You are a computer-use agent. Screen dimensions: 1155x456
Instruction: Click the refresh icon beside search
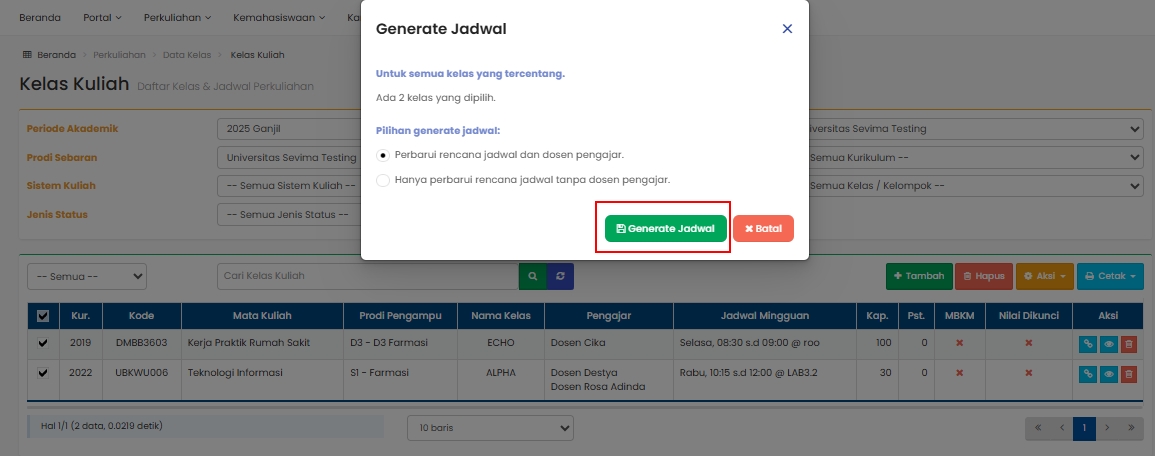pos(560,276)
